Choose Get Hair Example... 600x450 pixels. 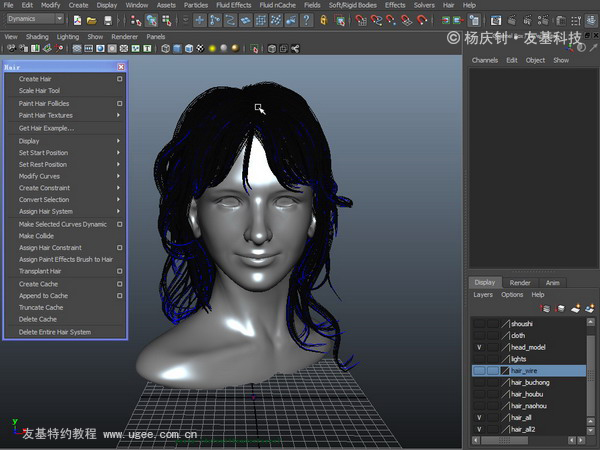pyautogui.click(x=46, y=128)
